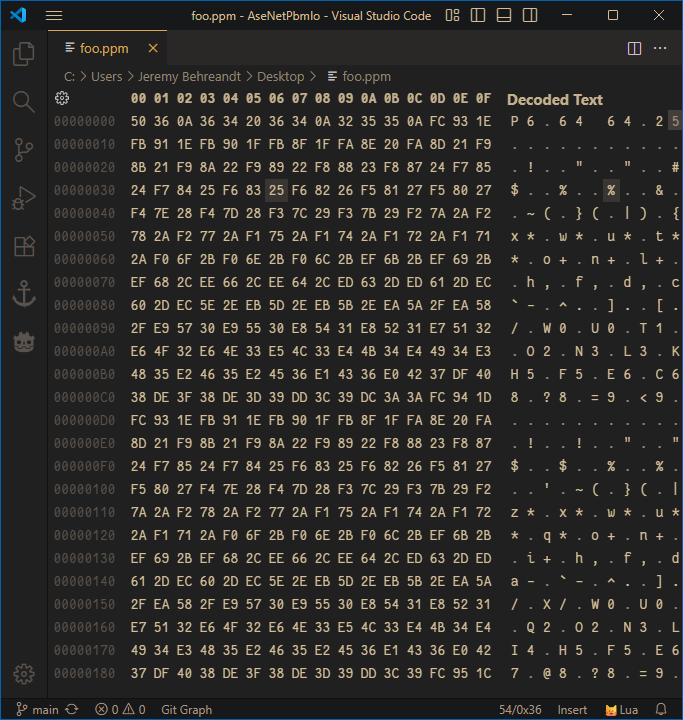The image size is (683, 720).
Task: Toggle Insert mode in the status bar
Action: [x=572, y=709]
